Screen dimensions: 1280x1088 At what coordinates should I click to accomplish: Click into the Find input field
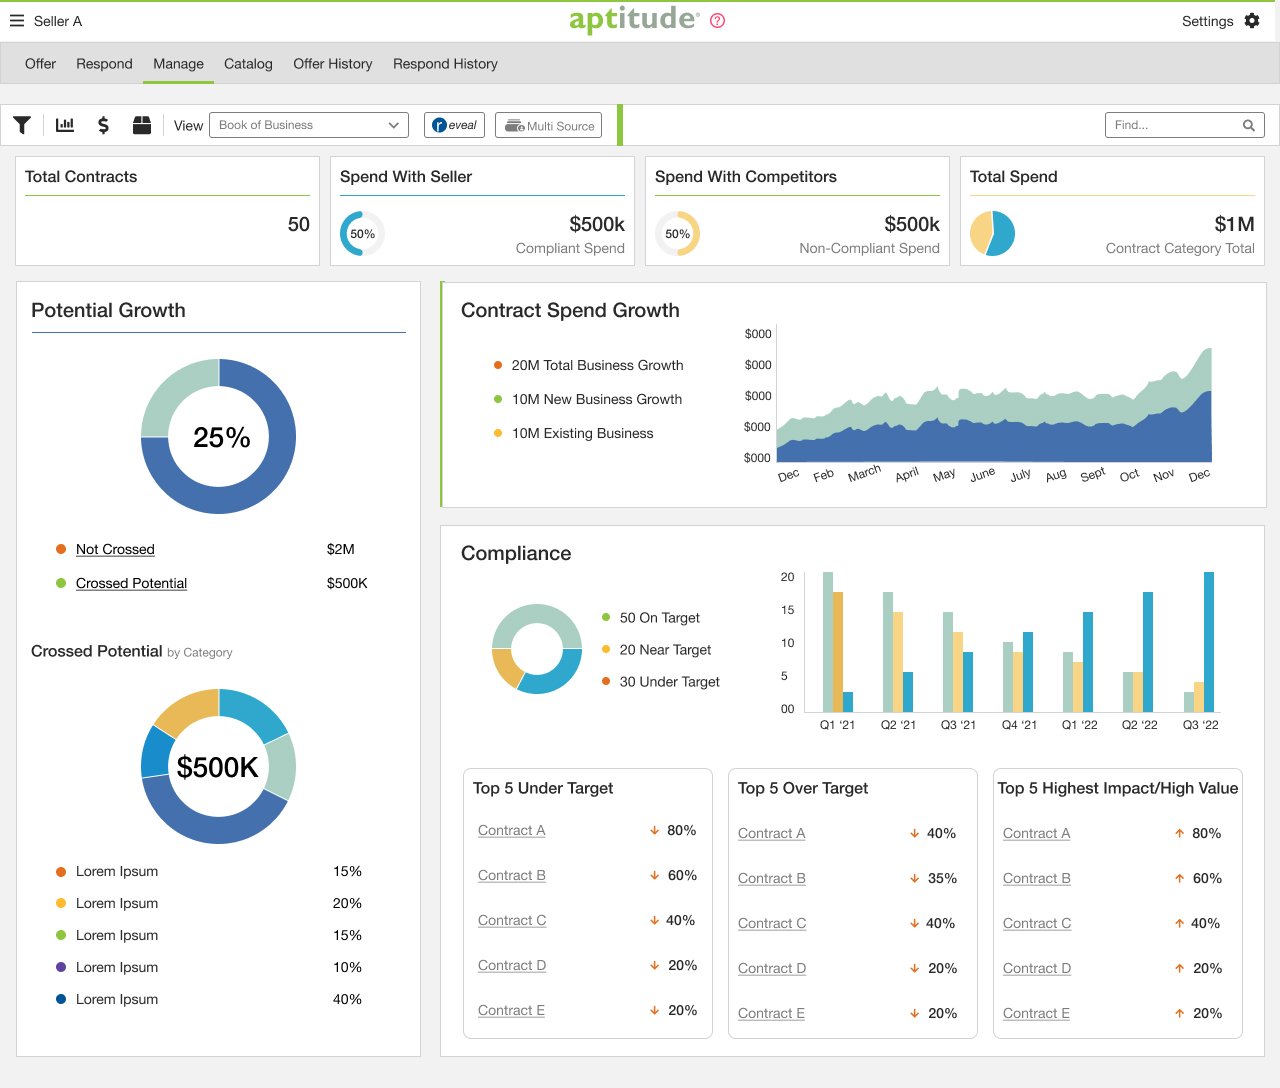click(1172, 125)
